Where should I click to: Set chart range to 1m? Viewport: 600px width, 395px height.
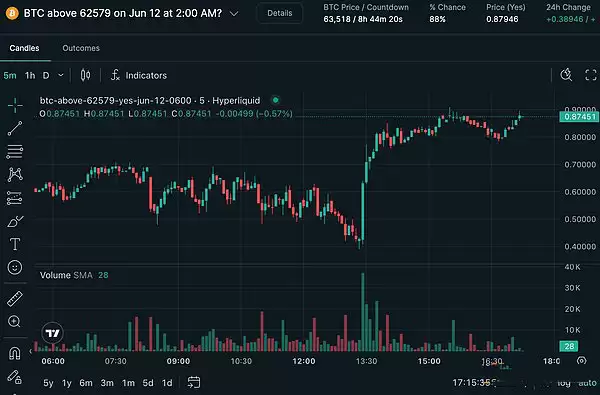click(x=129, y=383)
